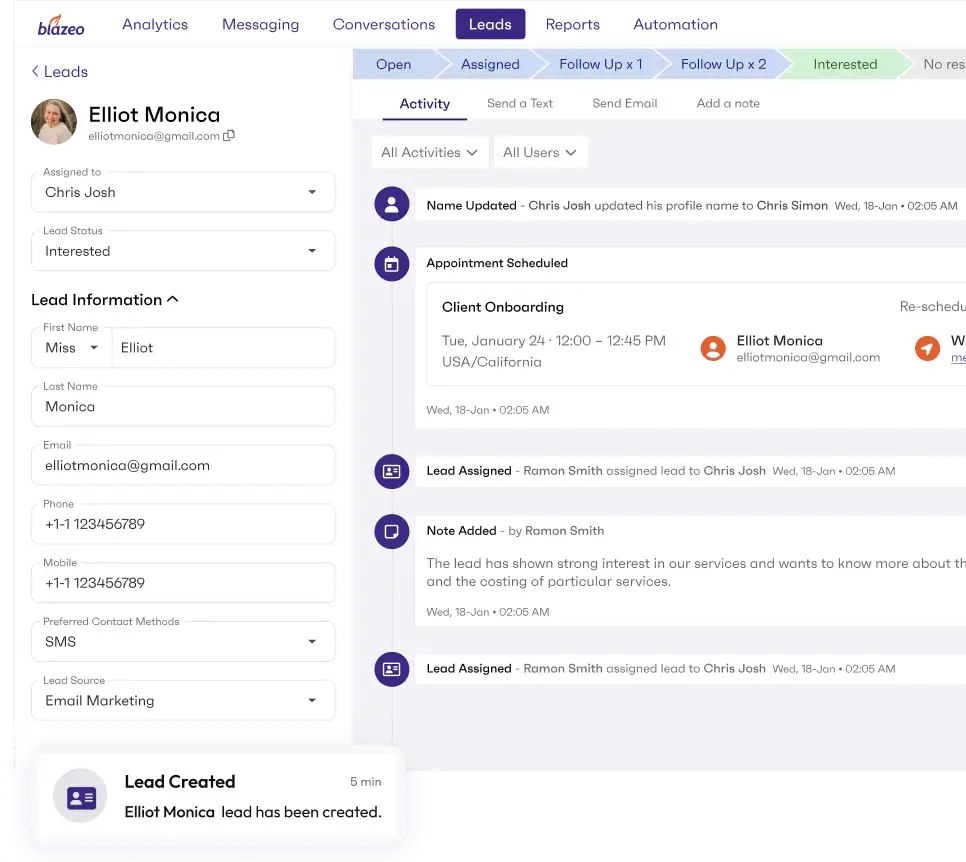Click the copy email icon beside elliotmonica@gmail.com

(x=229, y=136)
